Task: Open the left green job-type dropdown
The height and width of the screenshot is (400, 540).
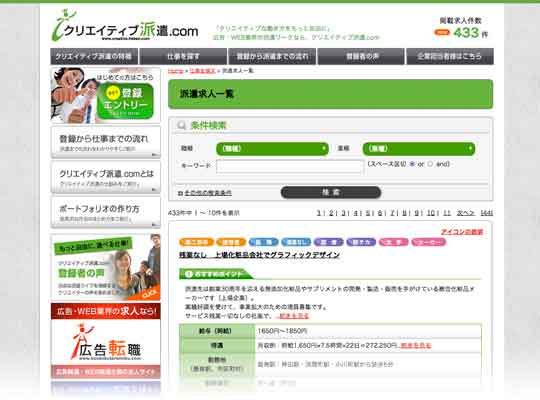Action: click(272, 149)
